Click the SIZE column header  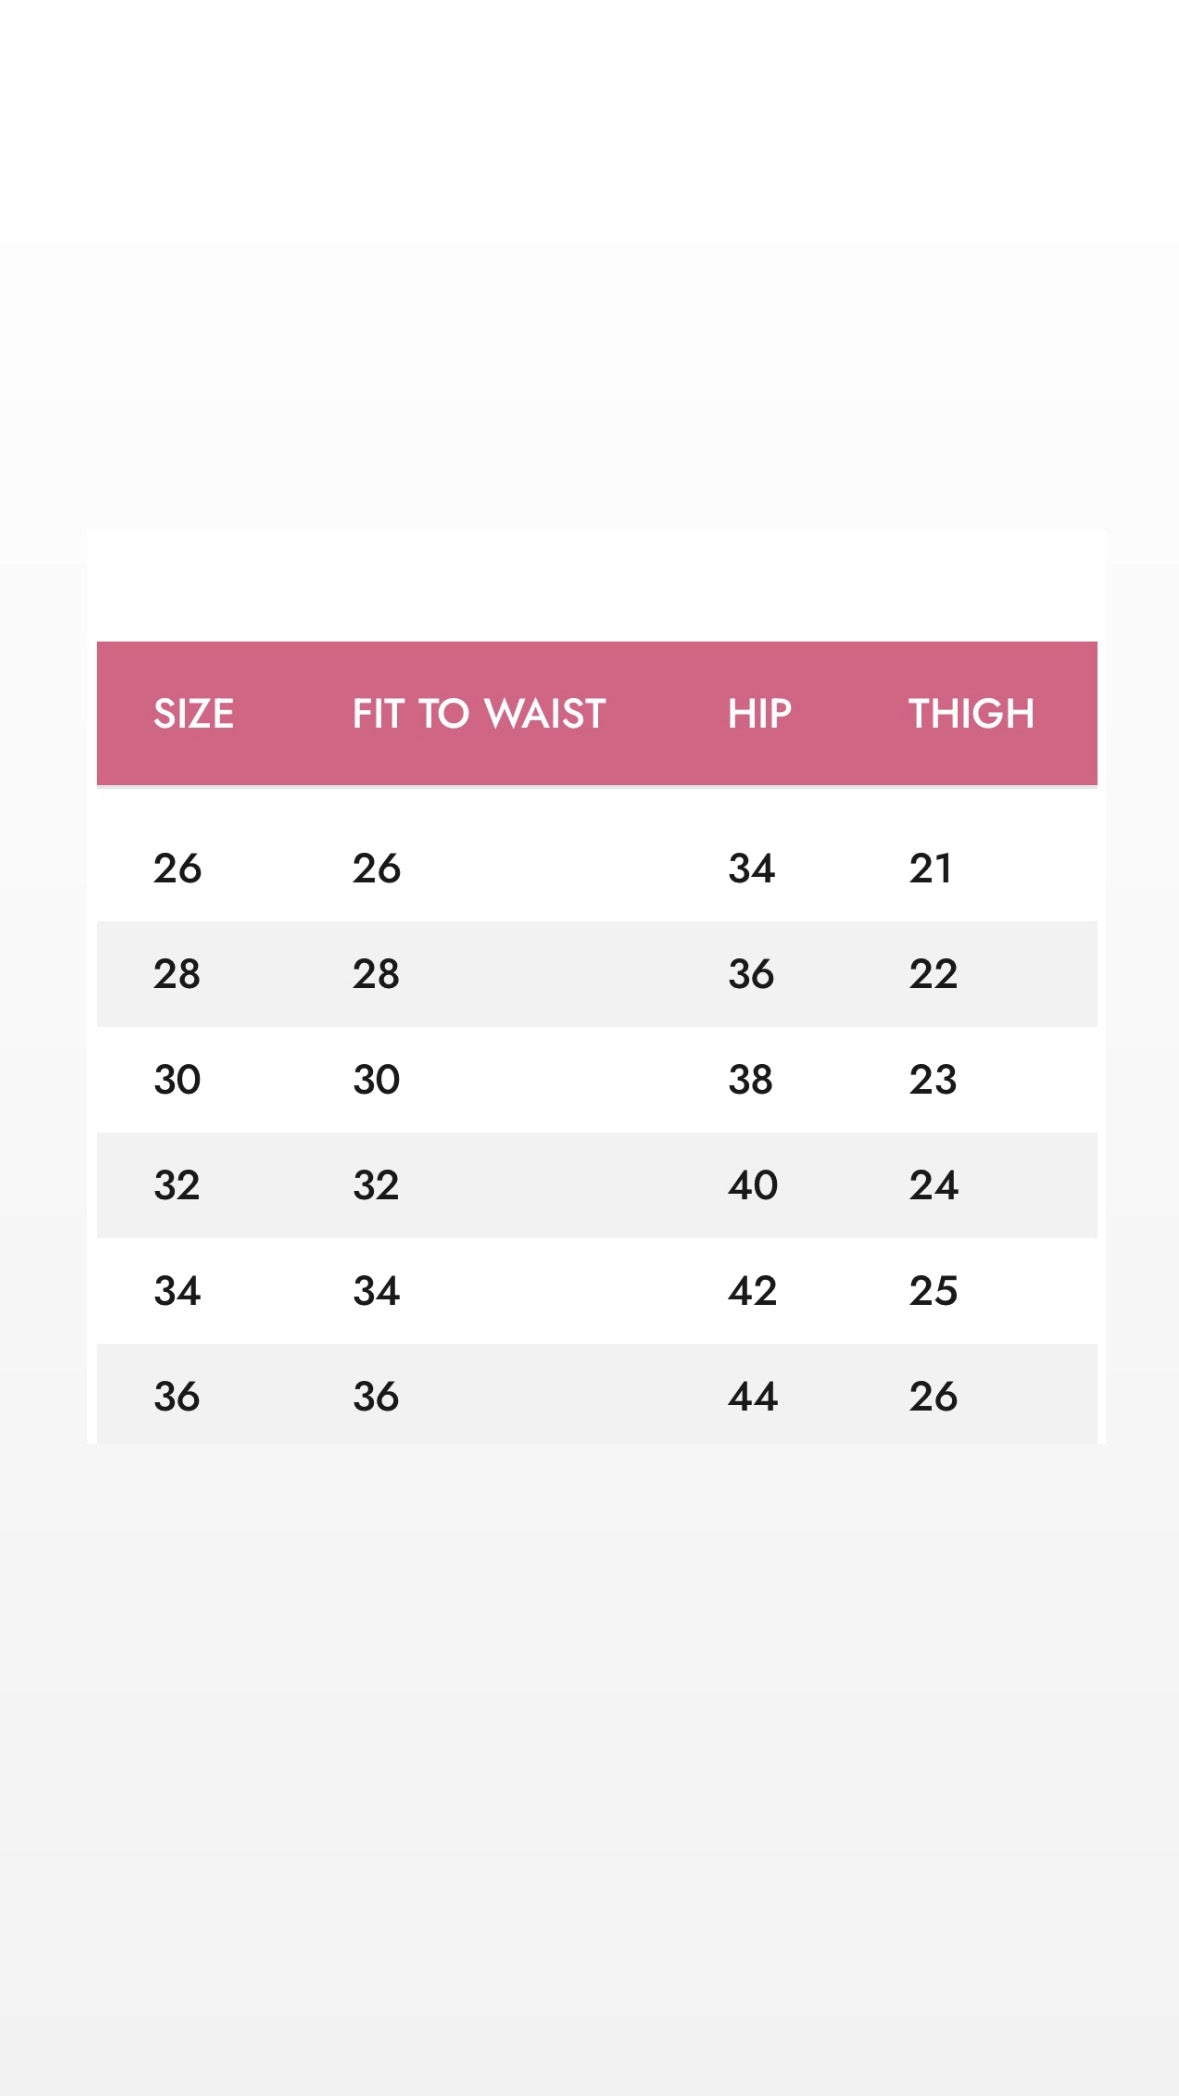pos(193,714)
